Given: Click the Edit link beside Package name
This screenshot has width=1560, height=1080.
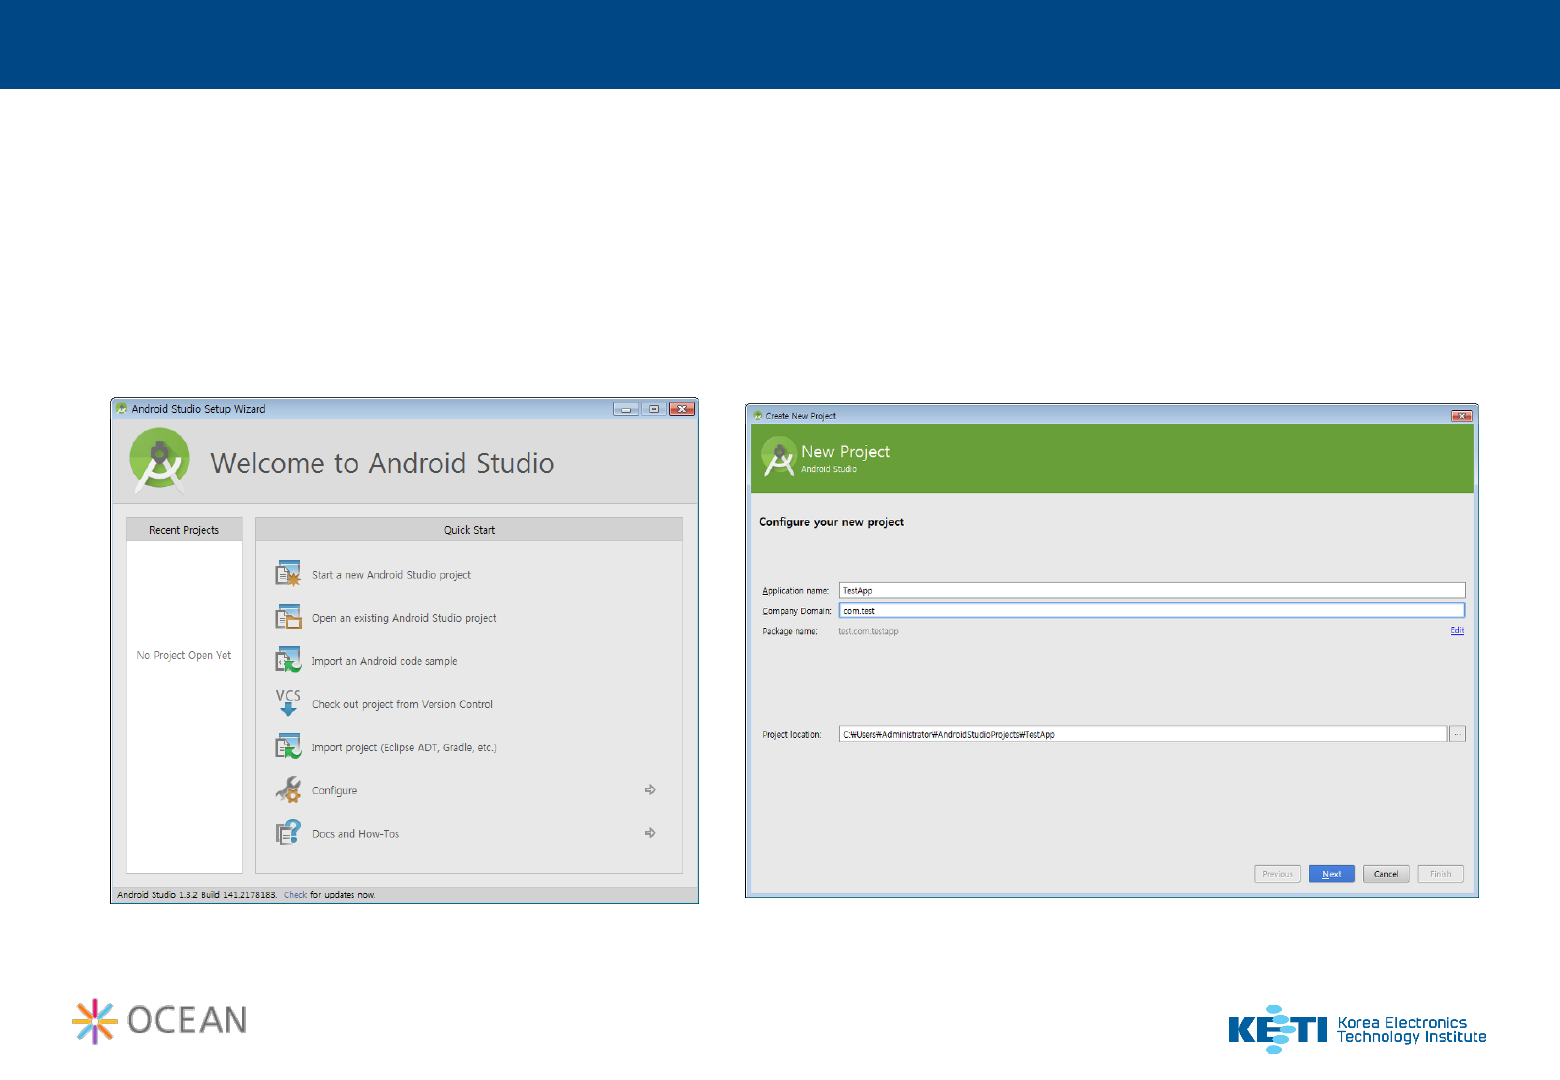Looking at the screenshot, I should point(1457,631).
